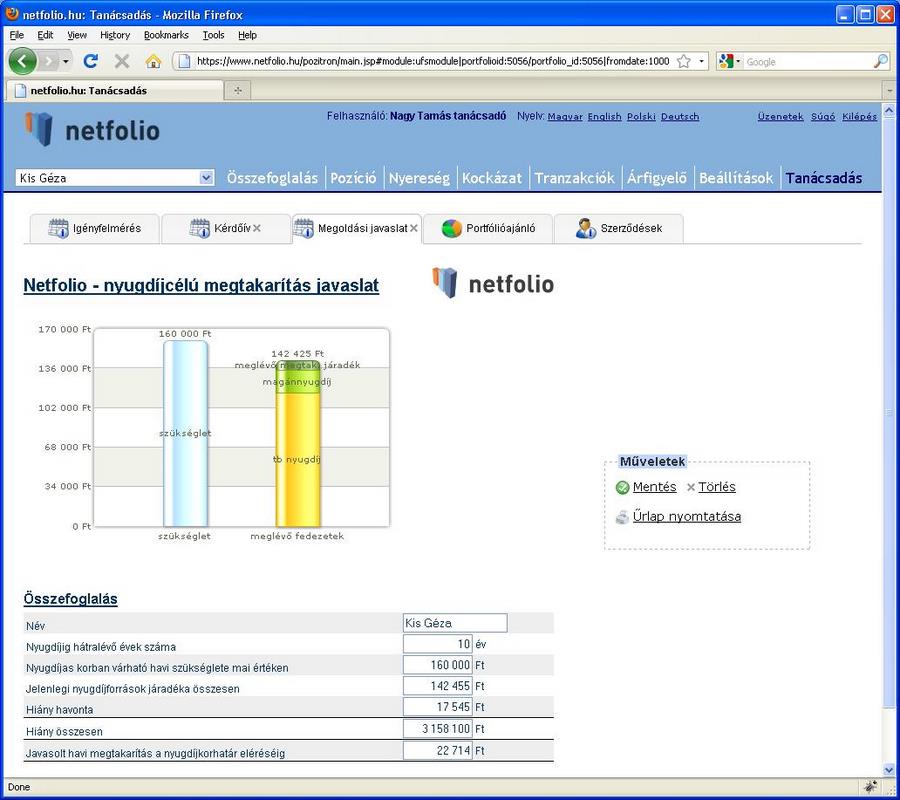Screen dimensions: 900x800
Task: Click the Űrlap nyomtatása print link
Action: pyautogui.click(x=686, y=516)
